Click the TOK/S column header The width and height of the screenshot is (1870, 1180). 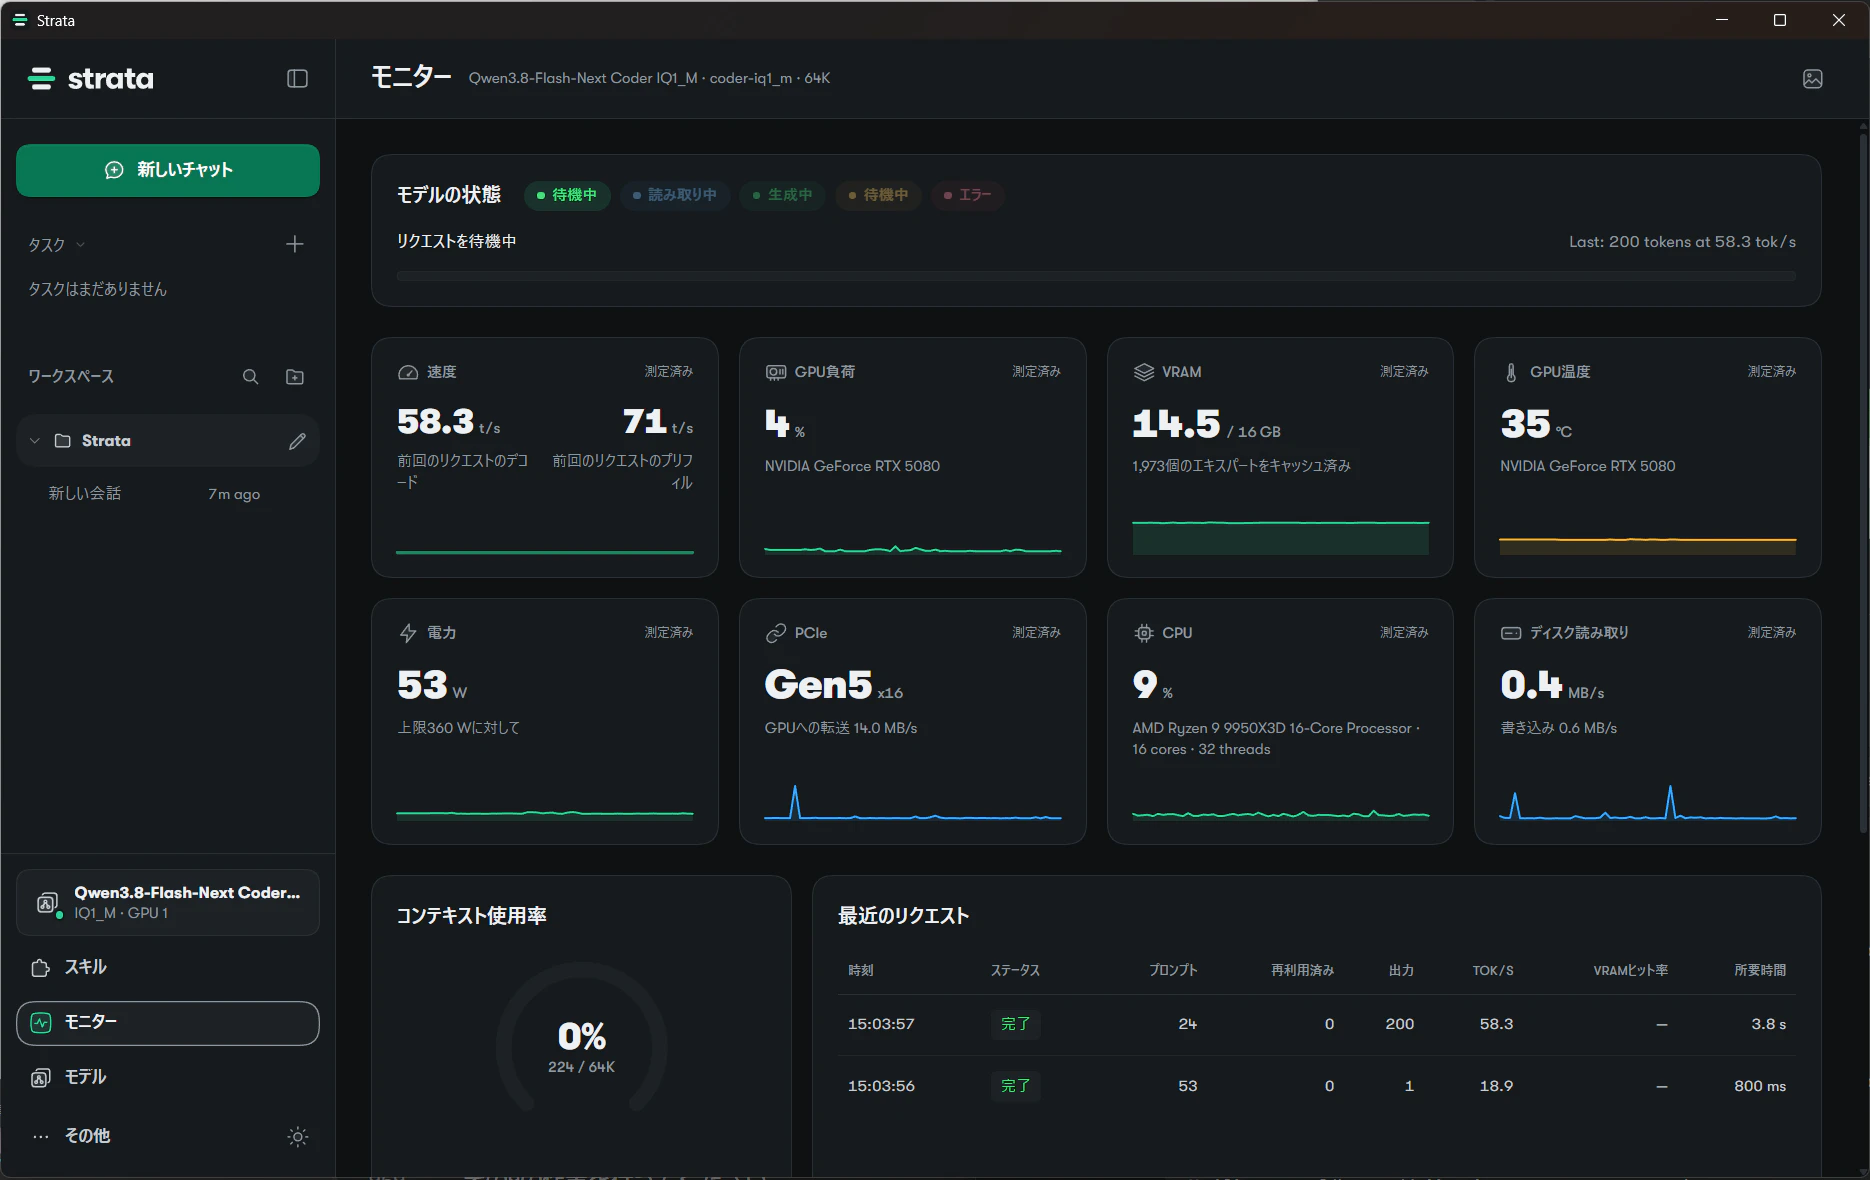click(x=1493, y=971)
